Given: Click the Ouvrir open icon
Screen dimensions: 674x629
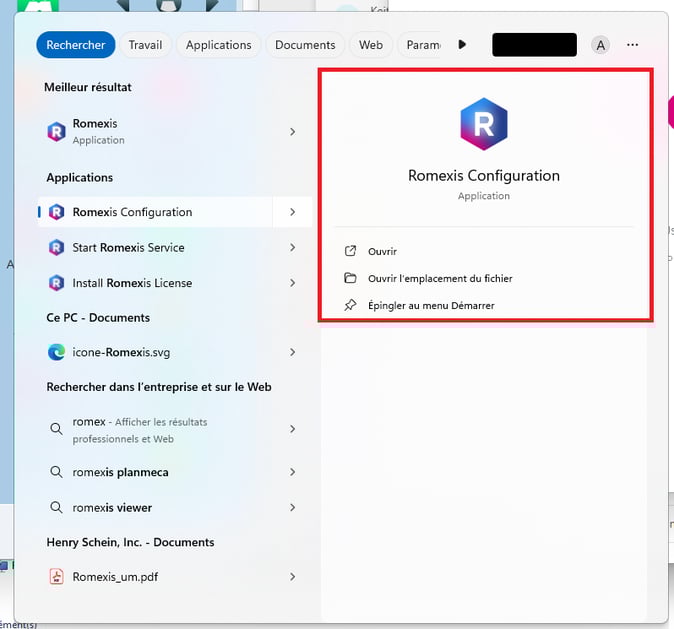Looking at the screenshot, I should (350, 251).
